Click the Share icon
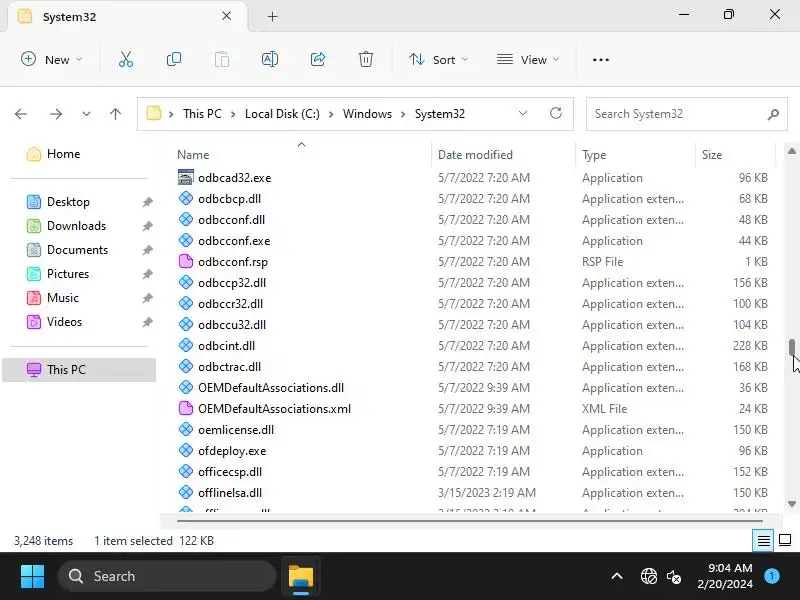Screen dimensions: 800x600 318,59
